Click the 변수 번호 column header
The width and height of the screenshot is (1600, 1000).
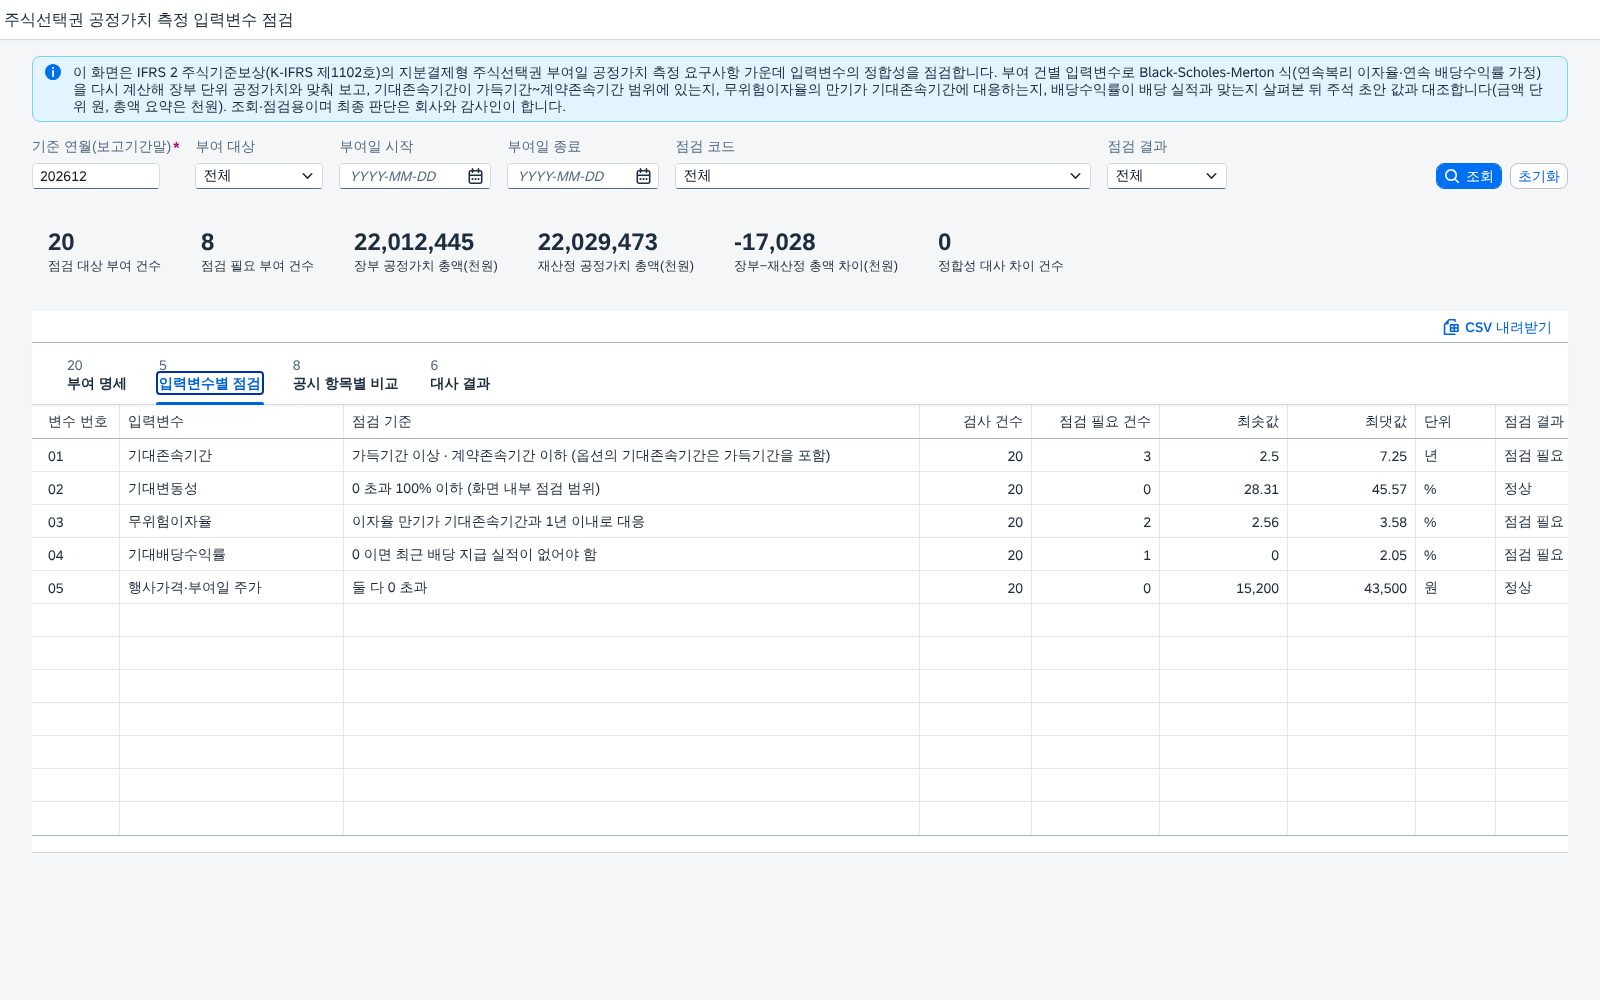tap(76, 422)
